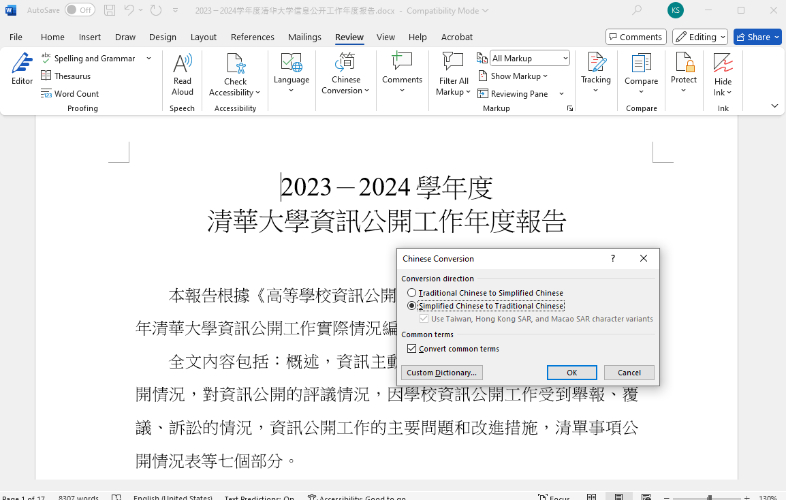Adjust the zoom slider
The image size is (786, 500).
pyautogui.click(x=709, y=497)
